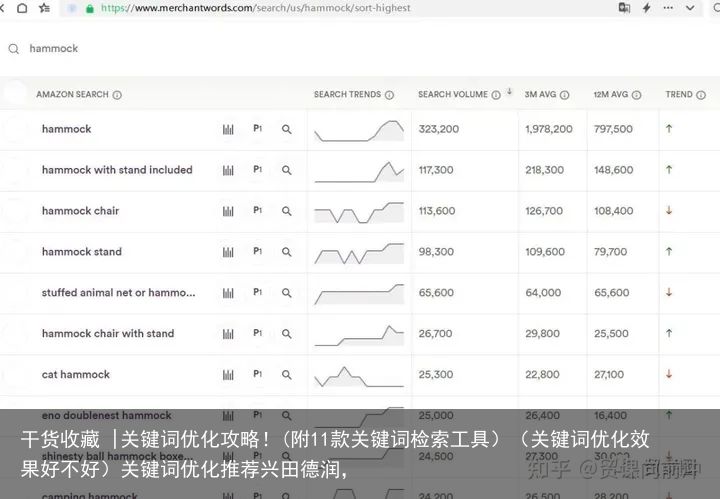
Task: Open bar chart icon for hammock row
Action: pos(228,129)
